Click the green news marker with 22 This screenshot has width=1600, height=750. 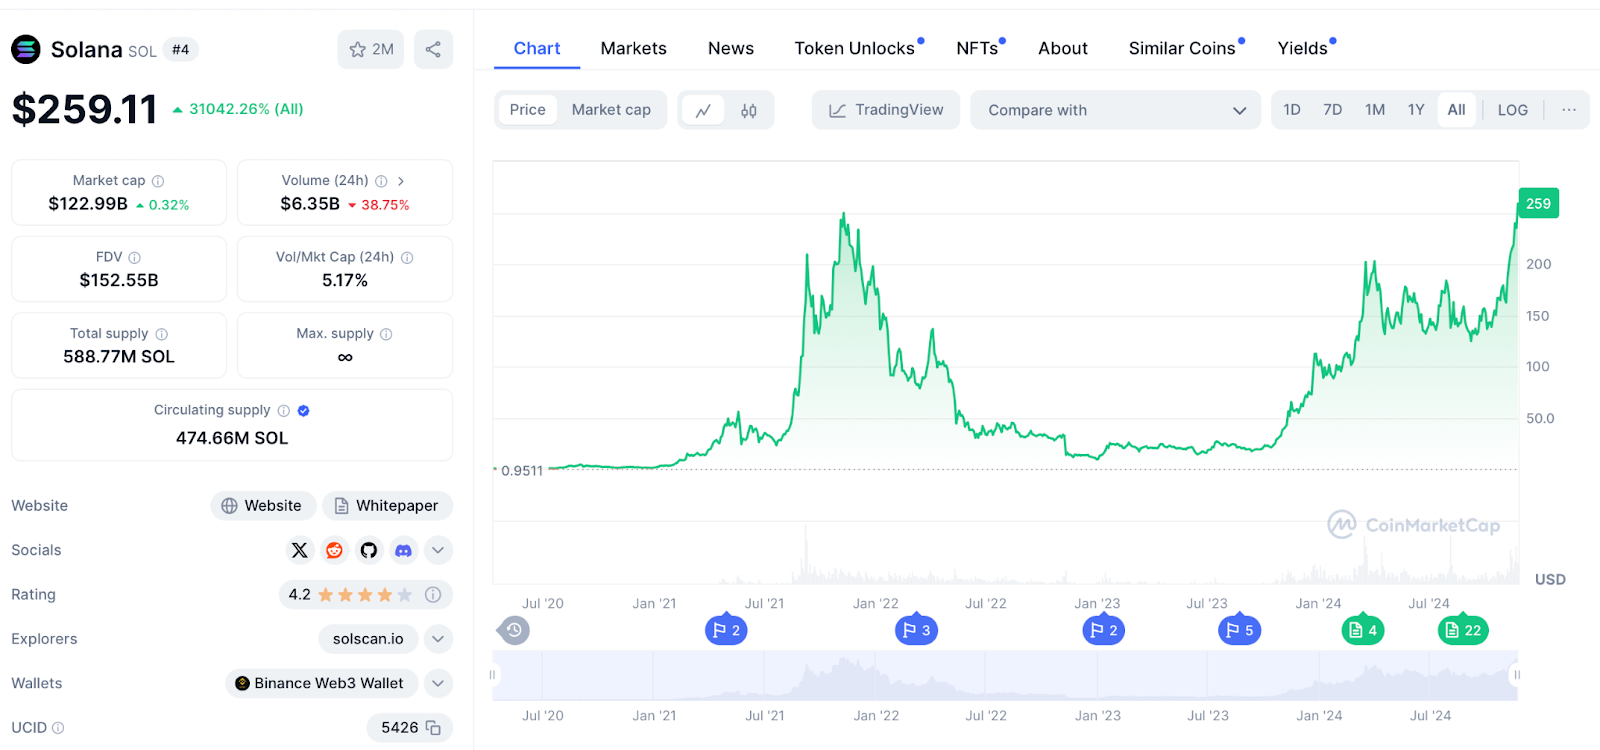coord(1463,630)
